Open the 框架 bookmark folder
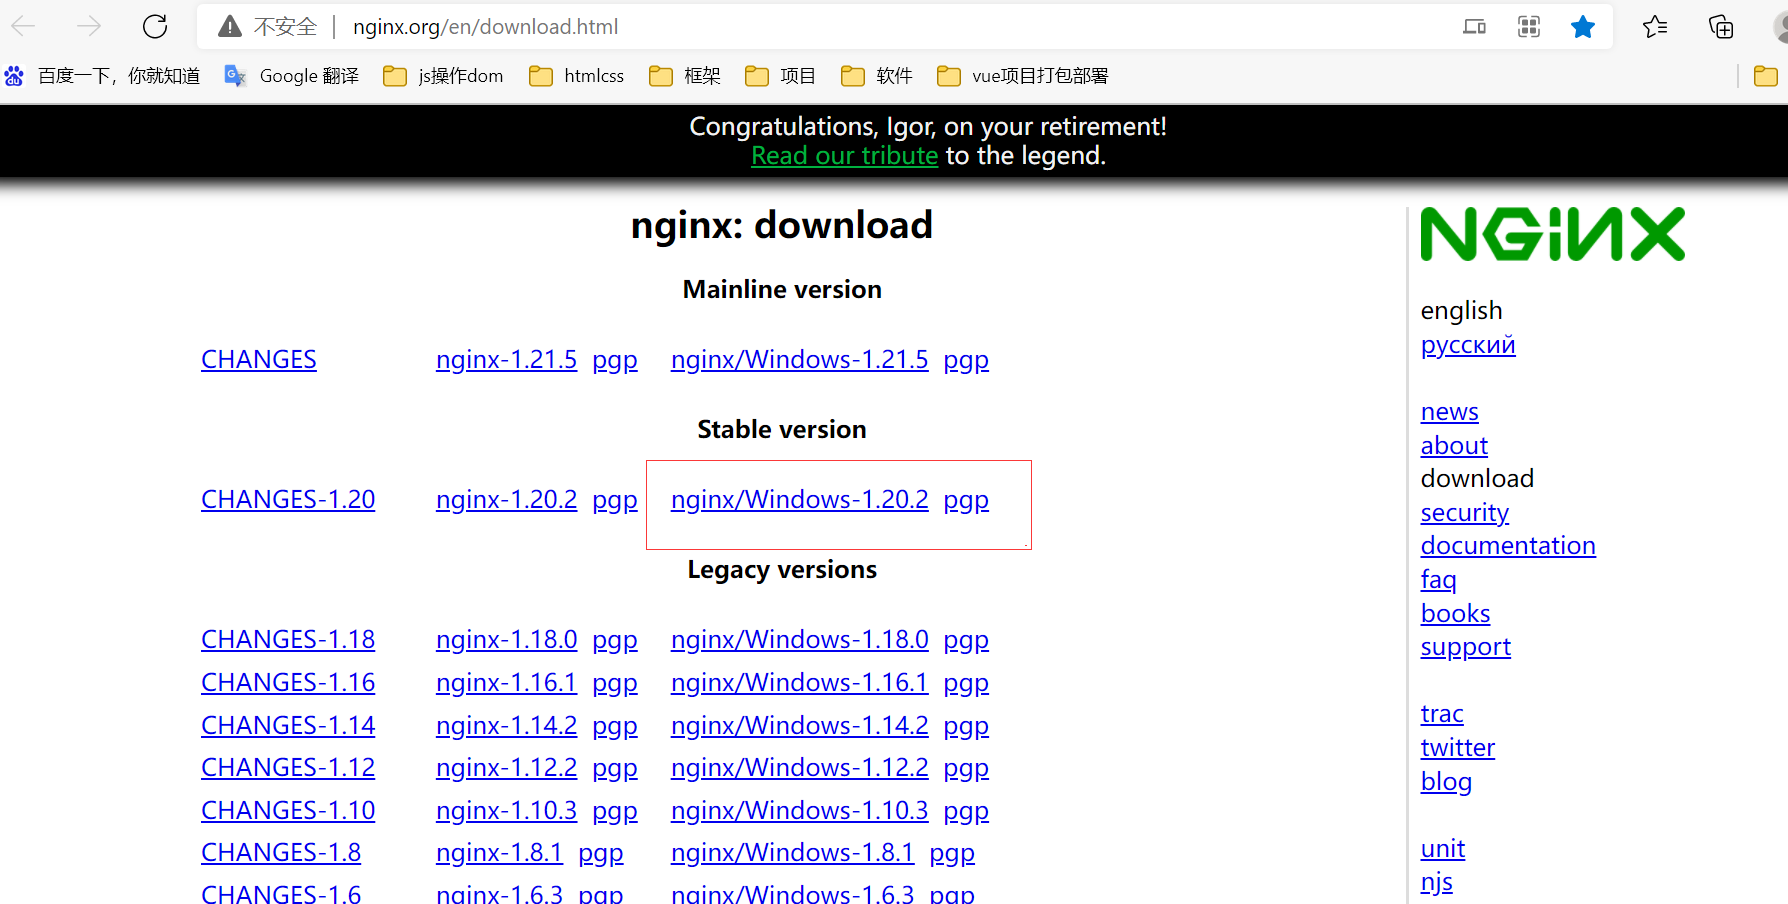The width and height of the screenshot is (1788, 904). 685,76
